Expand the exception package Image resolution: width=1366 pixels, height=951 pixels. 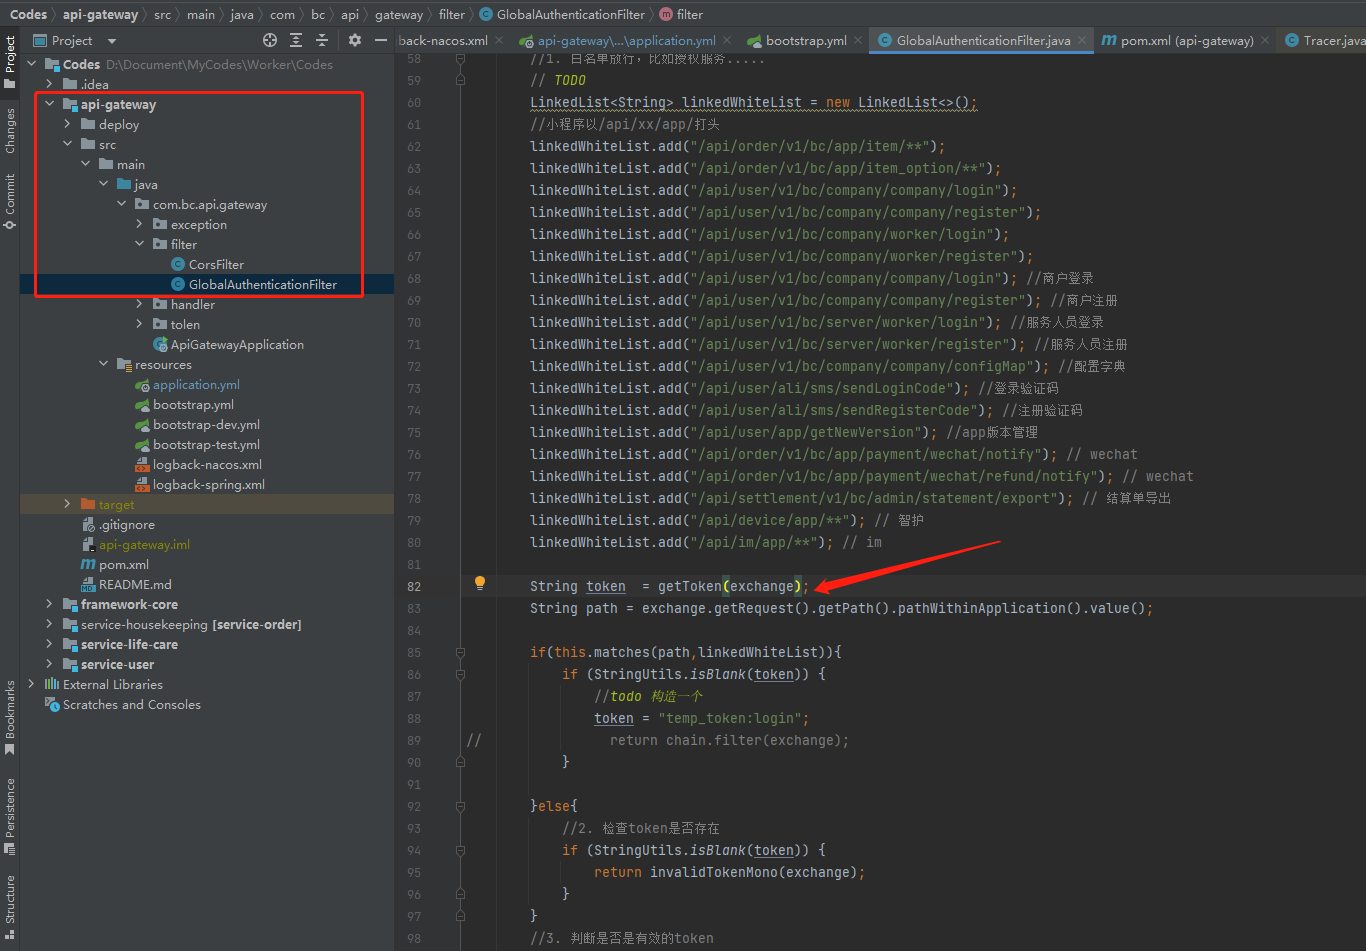click(x=140, y=224)
